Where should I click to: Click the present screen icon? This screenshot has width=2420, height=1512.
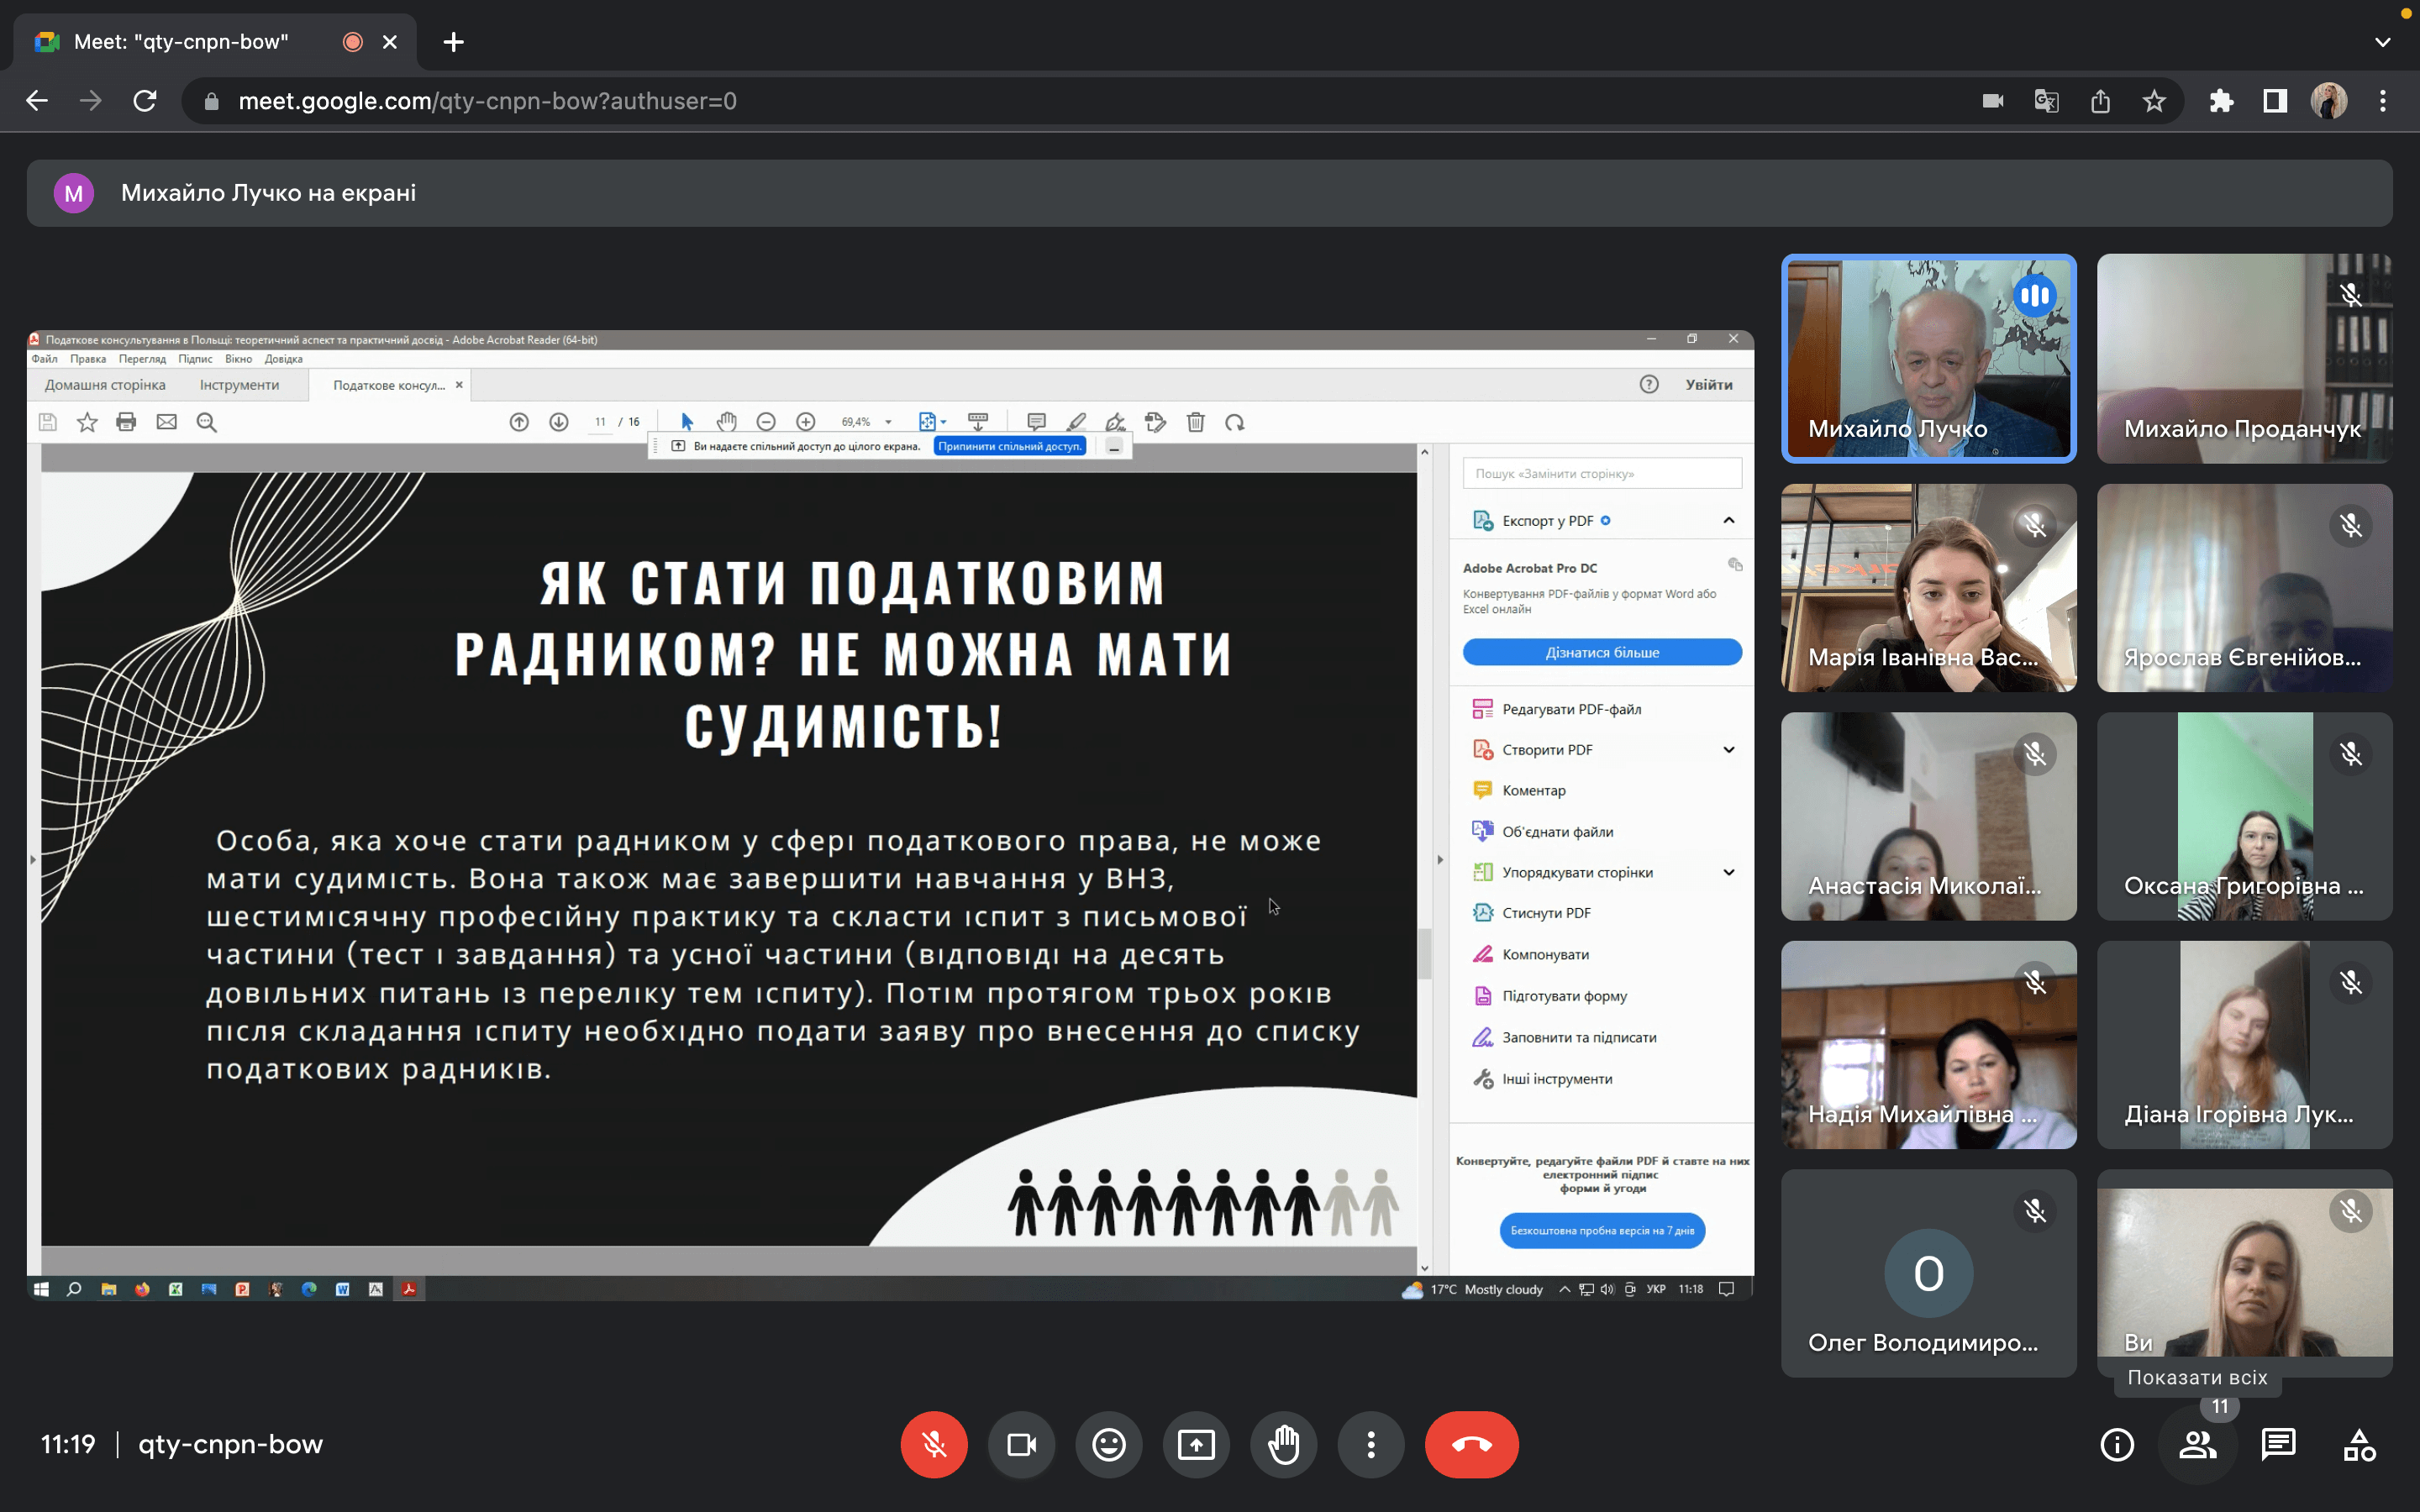coord(1196,1444)
